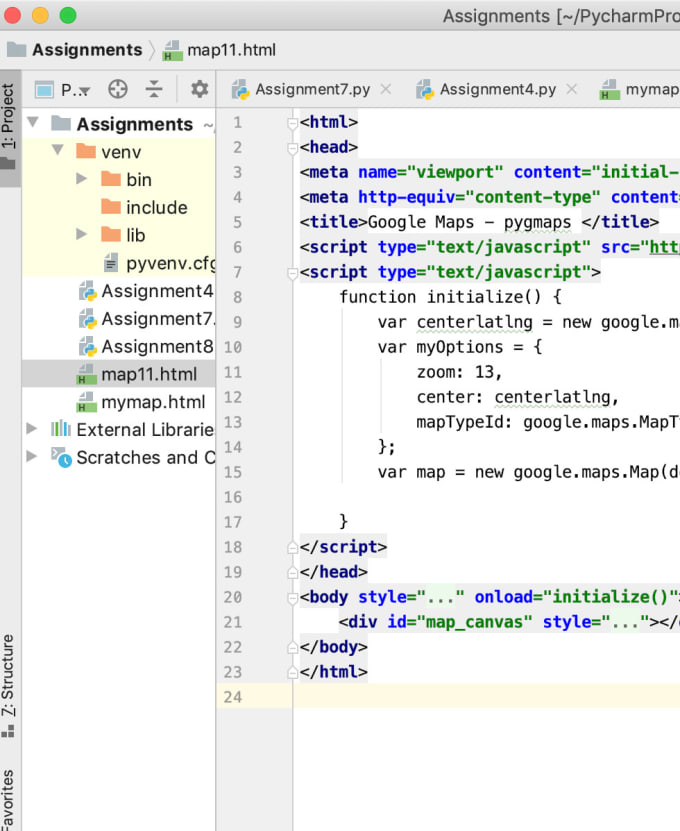Click the venv folder icon

tap(86, 151)
